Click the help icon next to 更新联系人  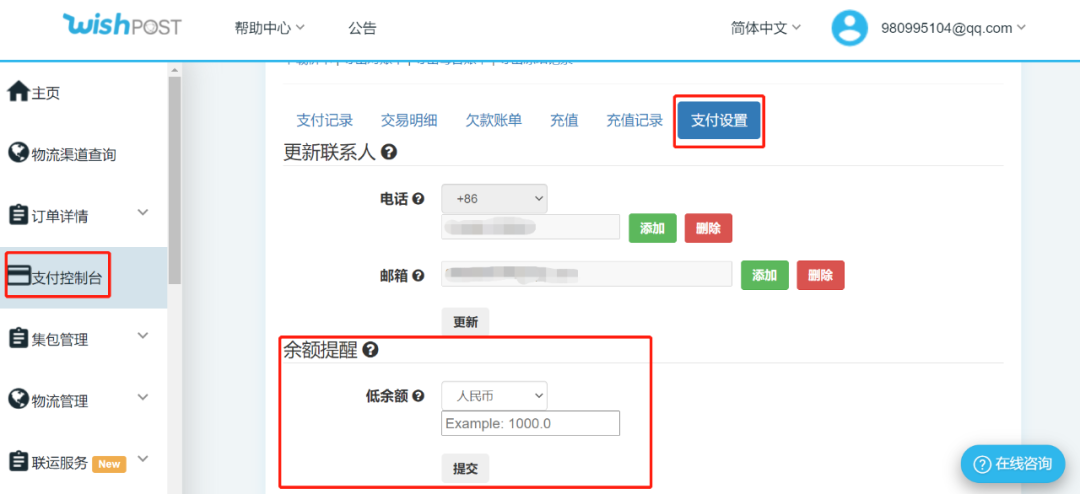[x=388, y=152]
